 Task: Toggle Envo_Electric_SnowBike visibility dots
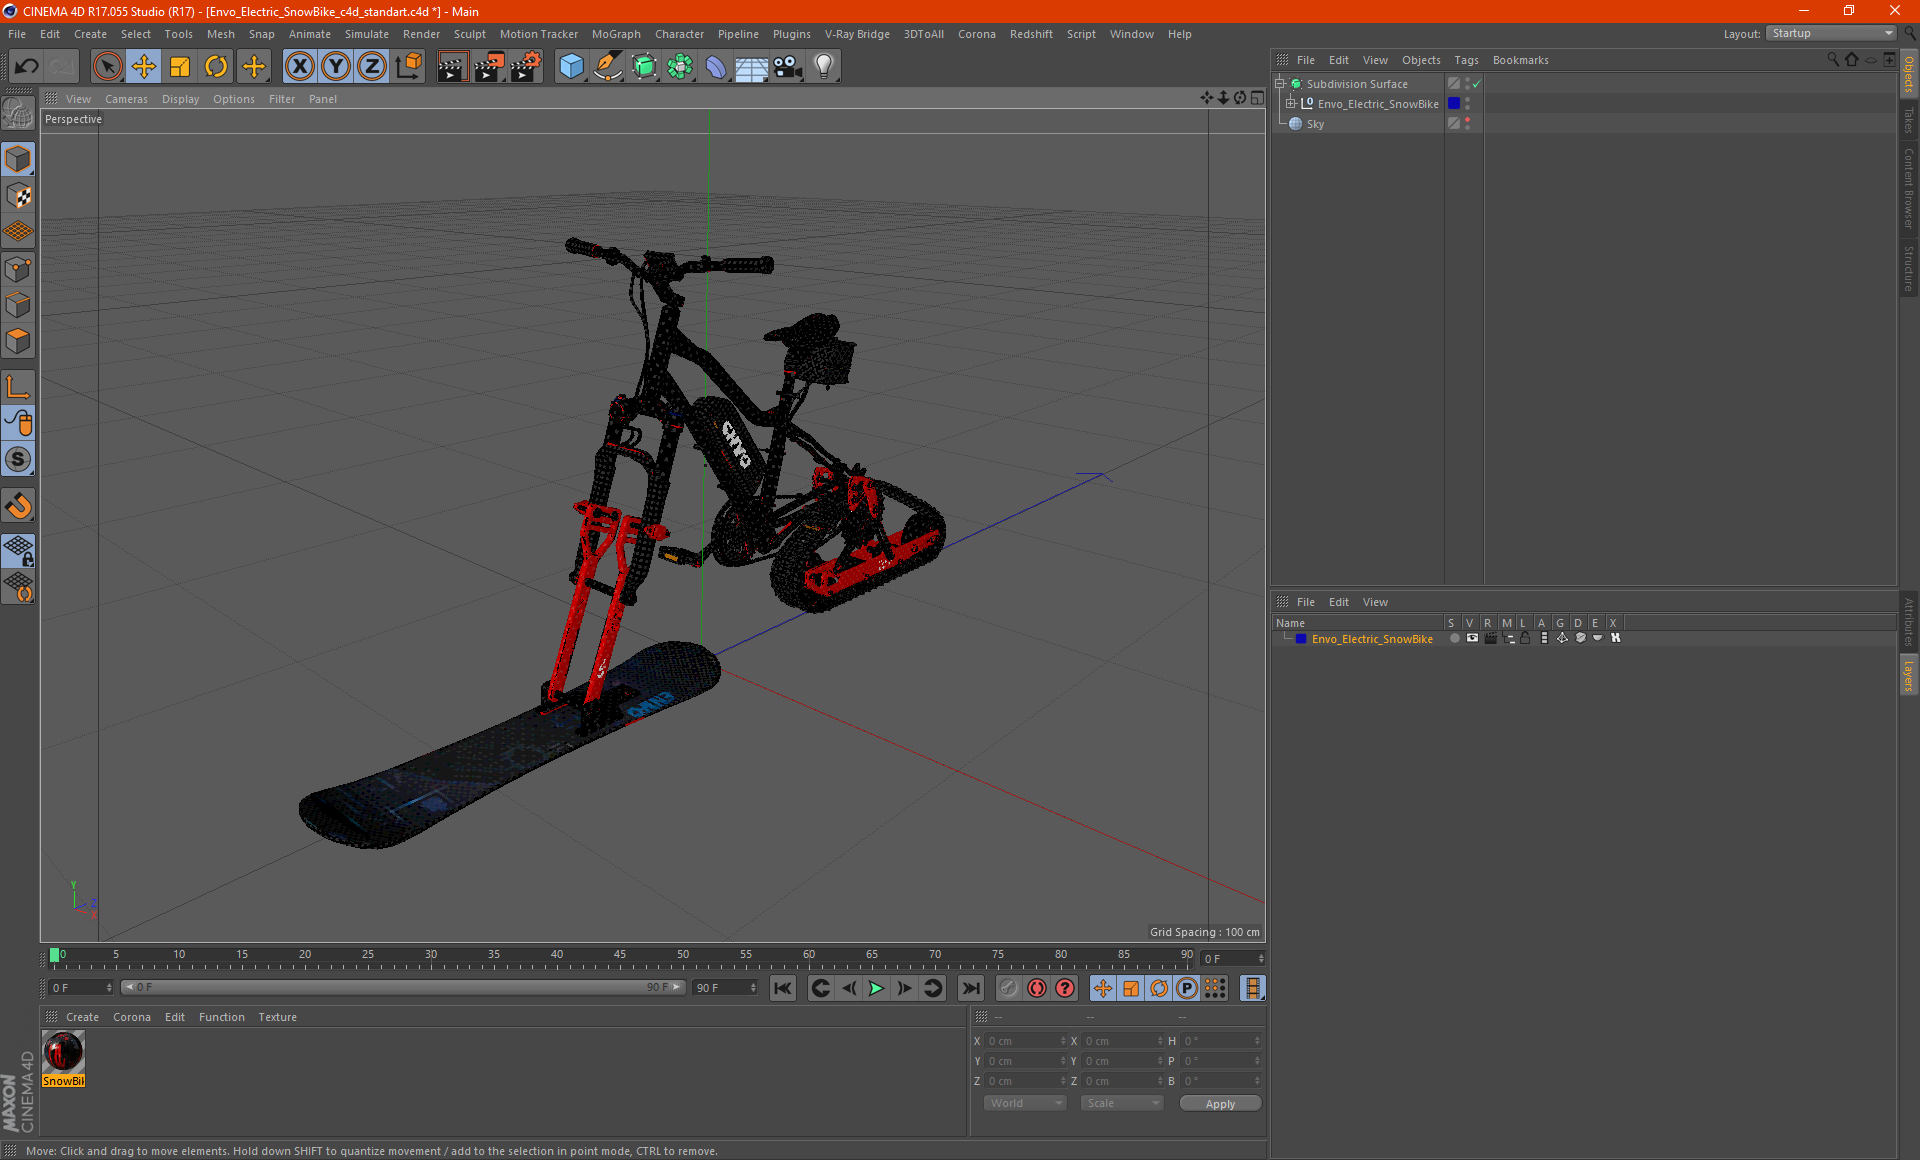(x=1467, y=104)
